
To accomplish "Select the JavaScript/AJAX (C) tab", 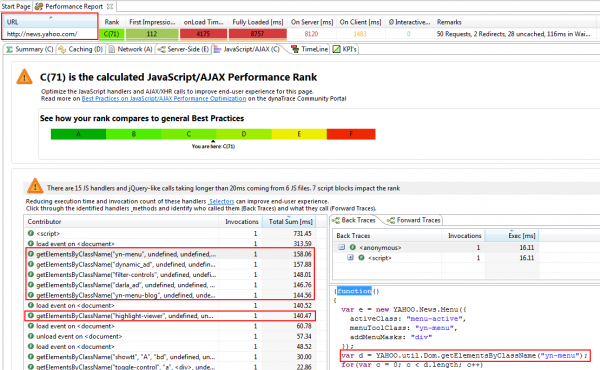I will pos(247,49).
